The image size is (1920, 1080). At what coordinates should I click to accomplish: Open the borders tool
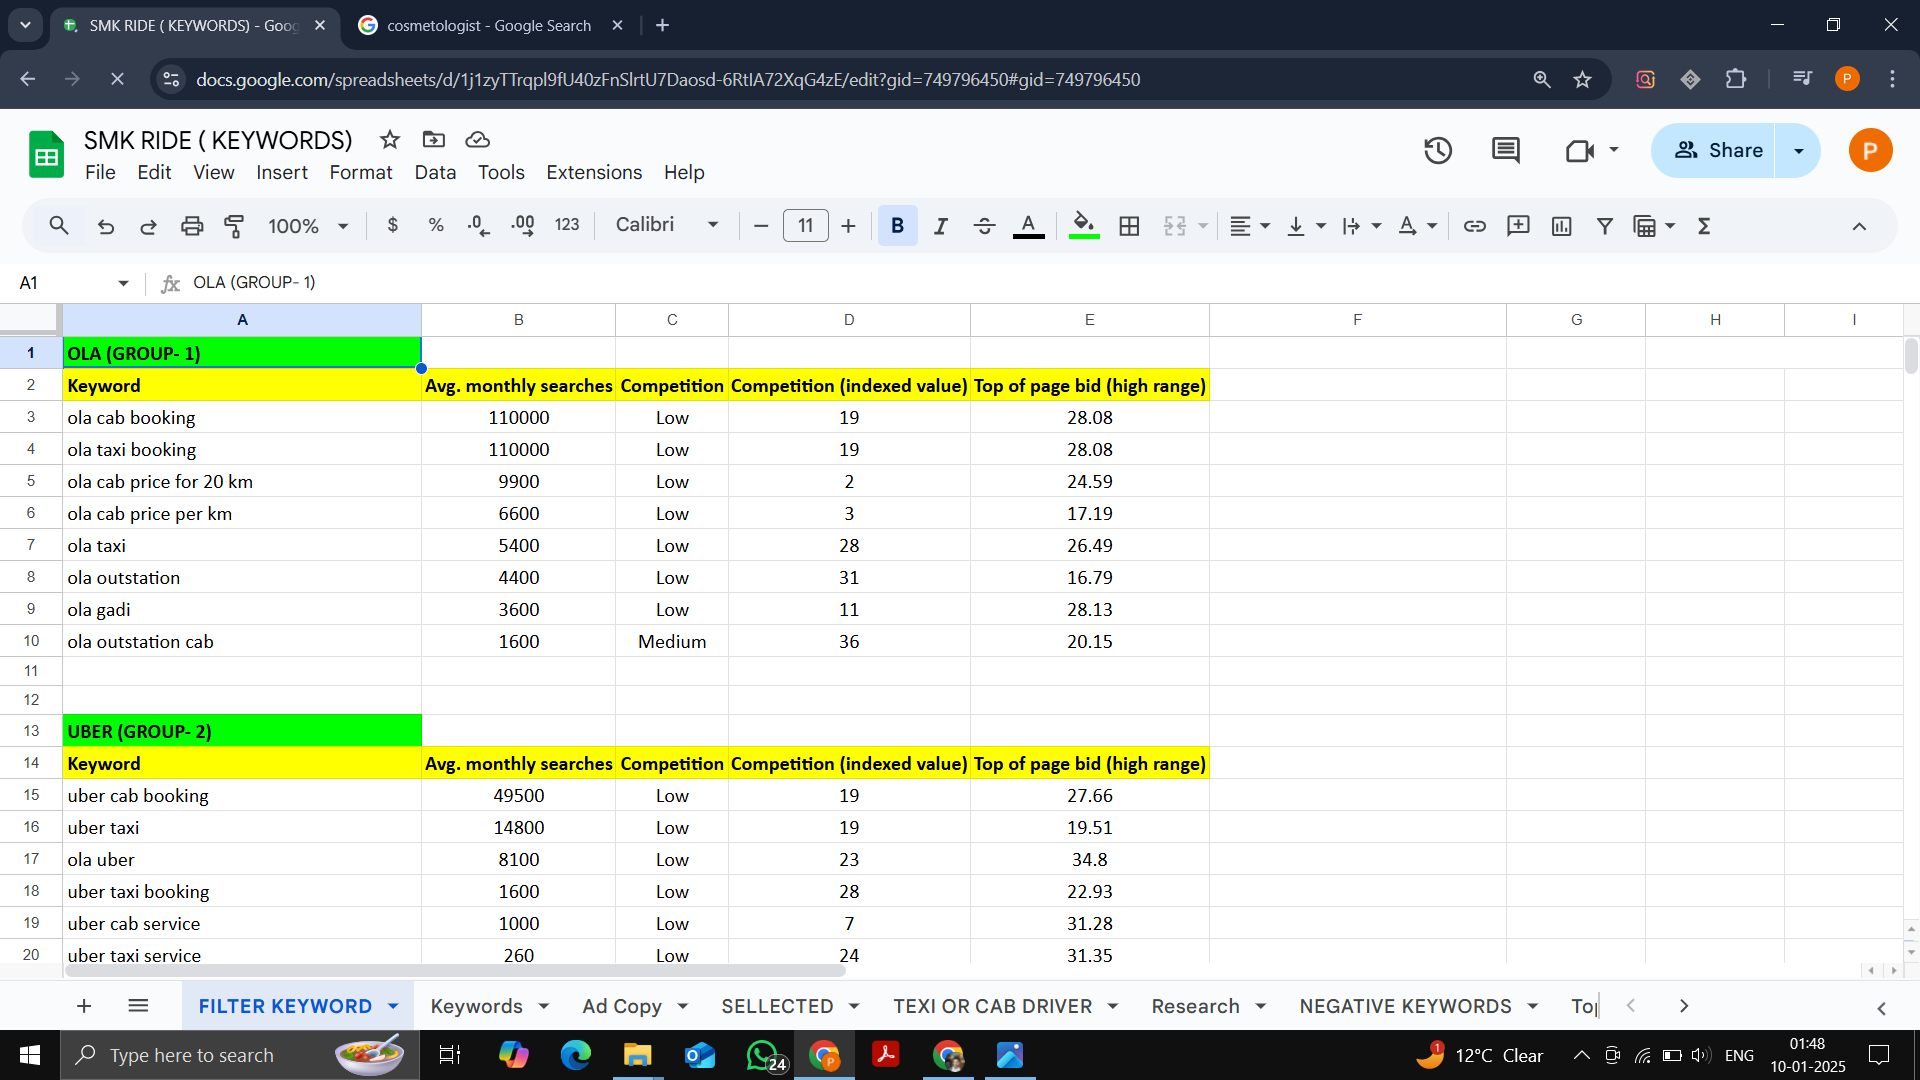coord(1129,226)
